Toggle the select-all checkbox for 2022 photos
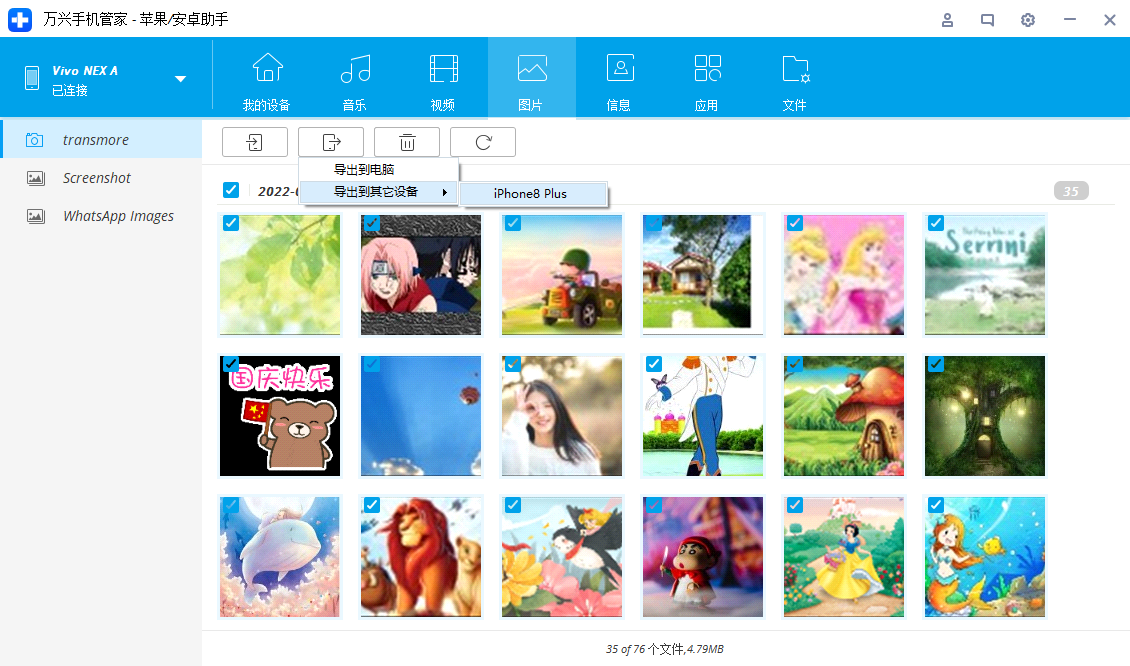The width and height of the screenshot is (1130, 666). (x=231, y=190)
